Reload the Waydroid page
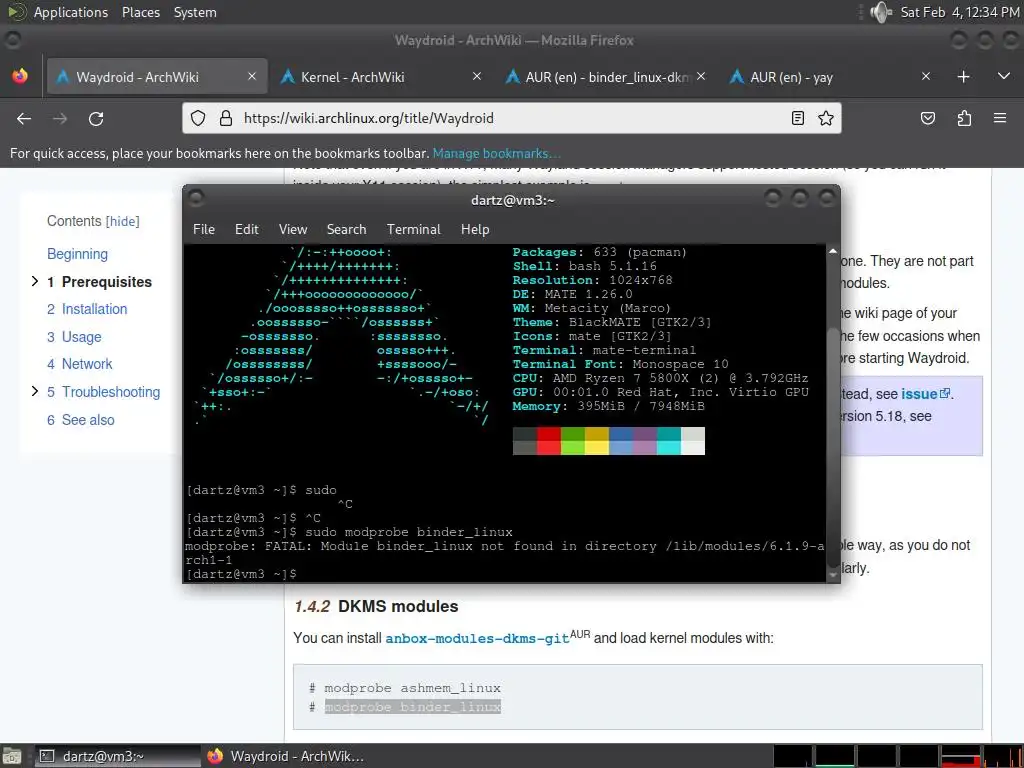The height and width of the screenshot is (768, 1024). [x=96, y=118]
